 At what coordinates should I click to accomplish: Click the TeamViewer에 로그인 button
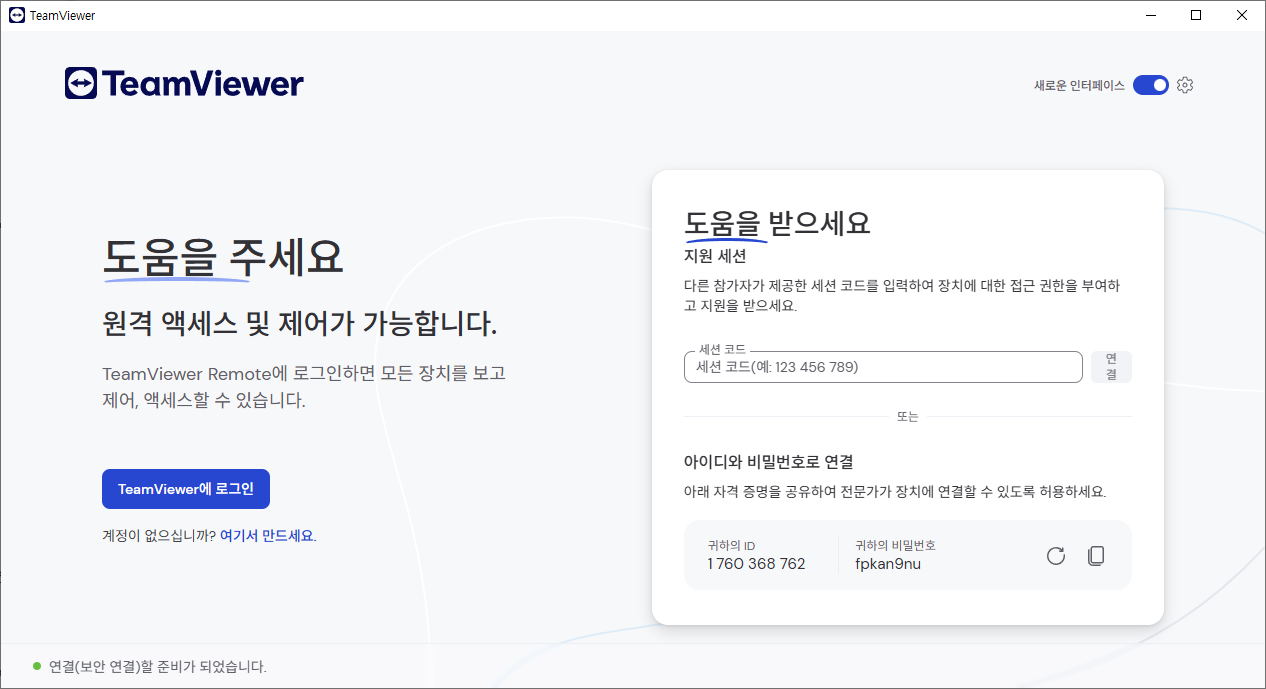pos(186,489)
